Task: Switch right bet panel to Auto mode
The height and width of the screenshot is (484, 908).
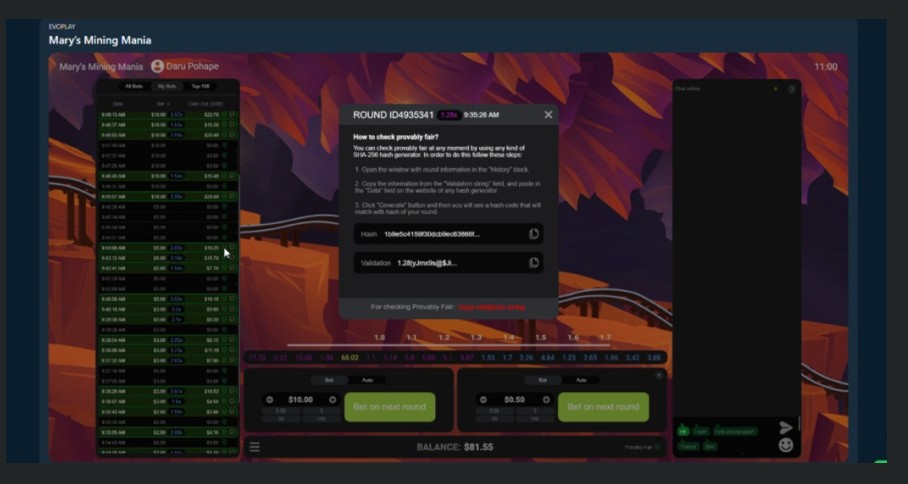Action: click(580, 380)
